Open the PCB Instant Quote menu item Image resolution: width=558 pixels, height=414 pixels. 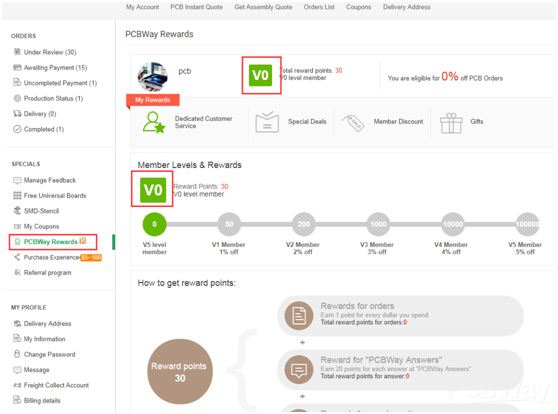point(196,7)
